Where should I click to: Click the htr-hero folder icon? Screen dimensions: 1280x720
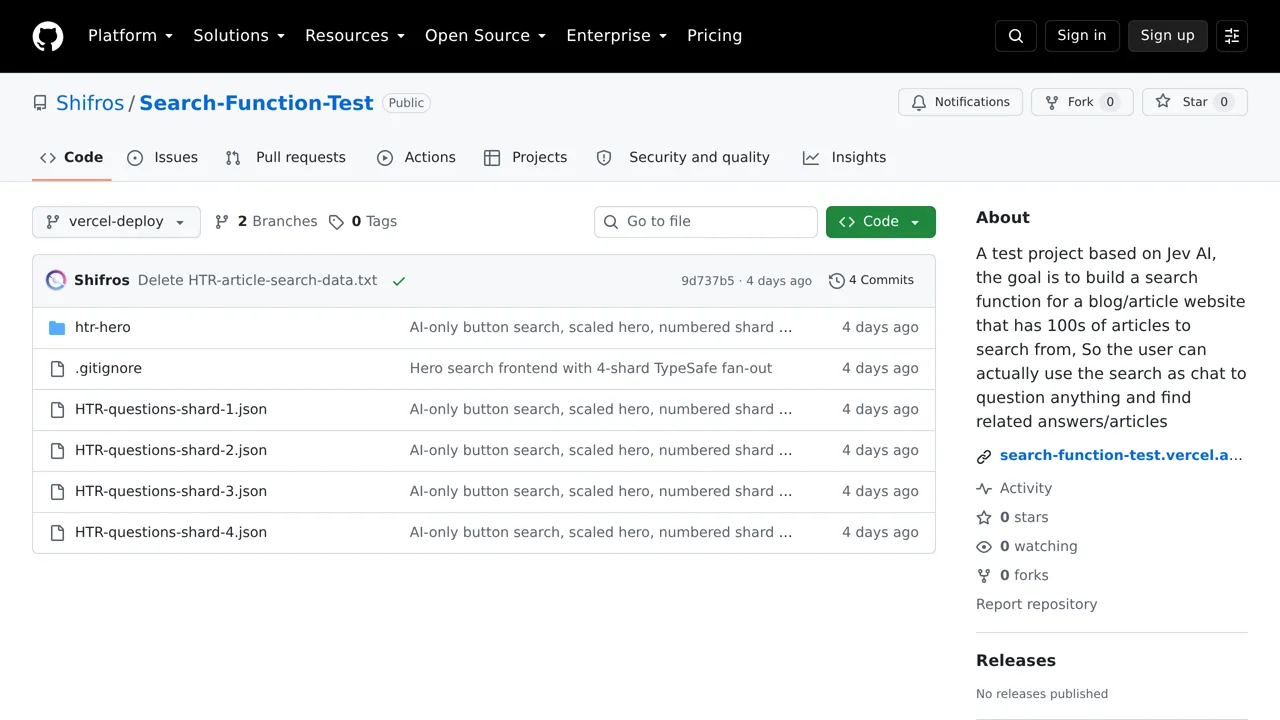click(57, 327)
